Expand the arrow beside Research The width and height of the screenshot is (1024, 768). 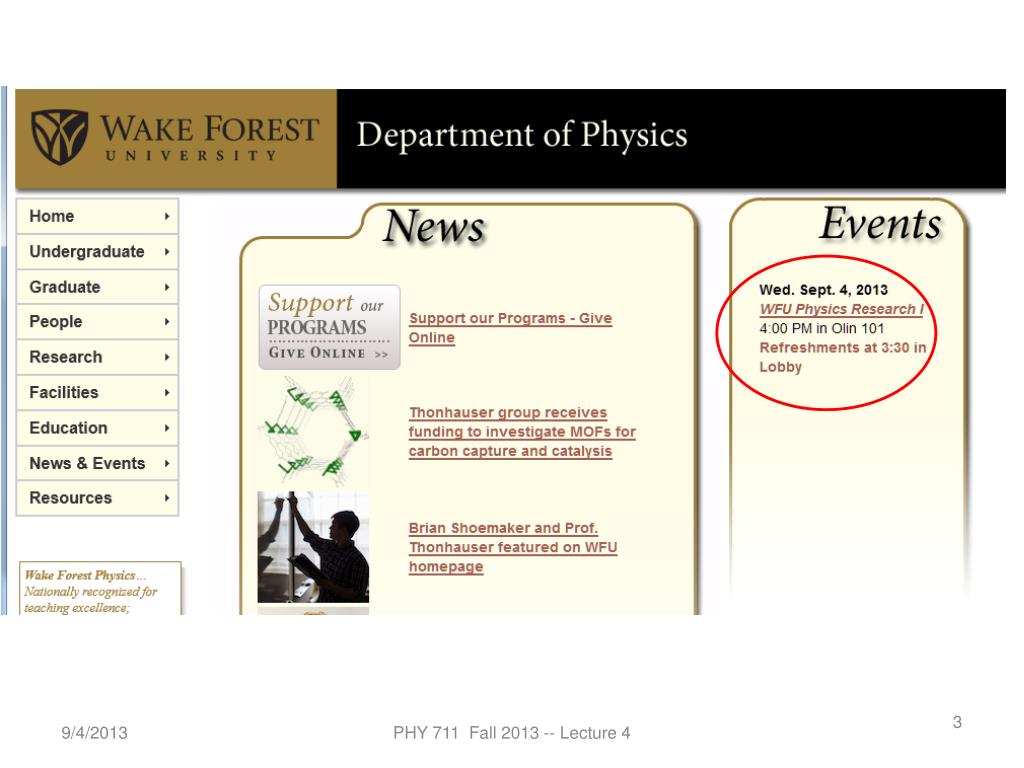click(167, 357)
